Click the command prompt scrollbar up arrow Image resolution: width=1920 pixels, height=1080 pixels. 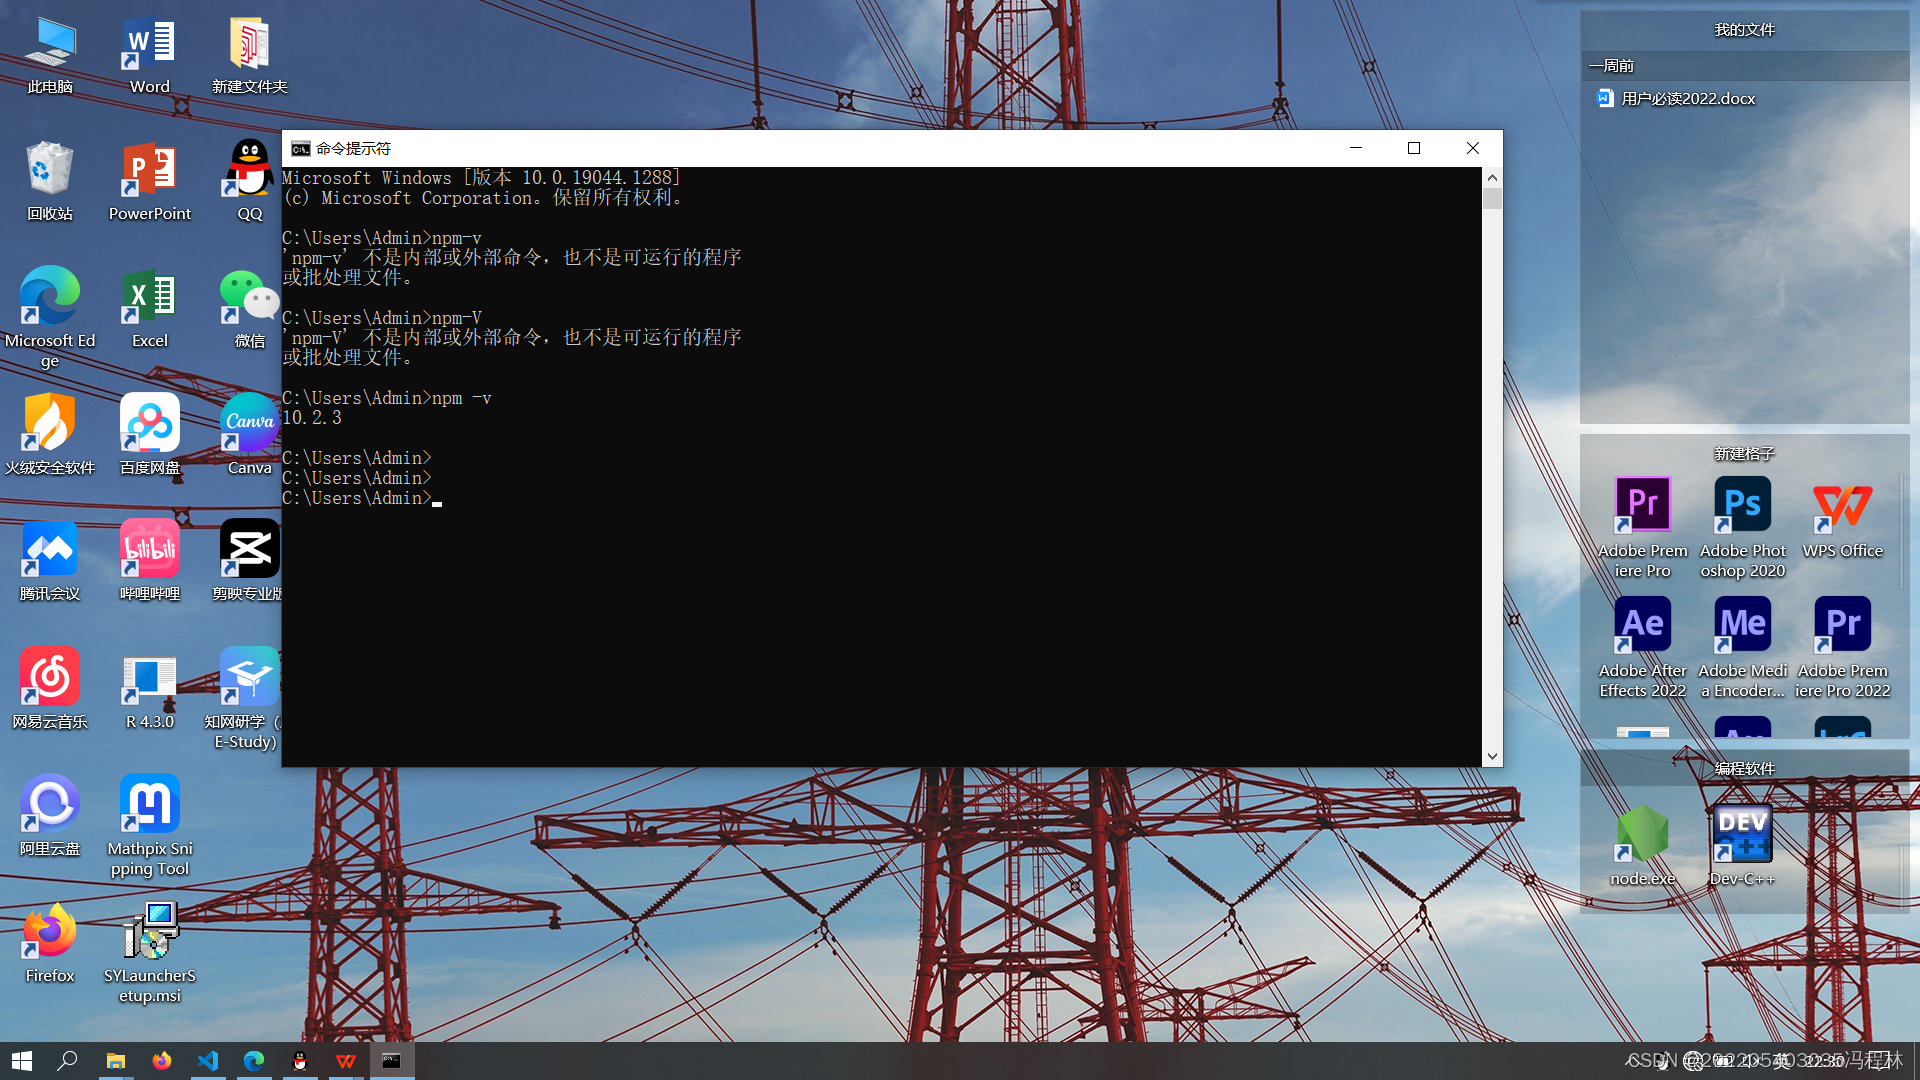pyautogui.click(x=1492, y=178)
